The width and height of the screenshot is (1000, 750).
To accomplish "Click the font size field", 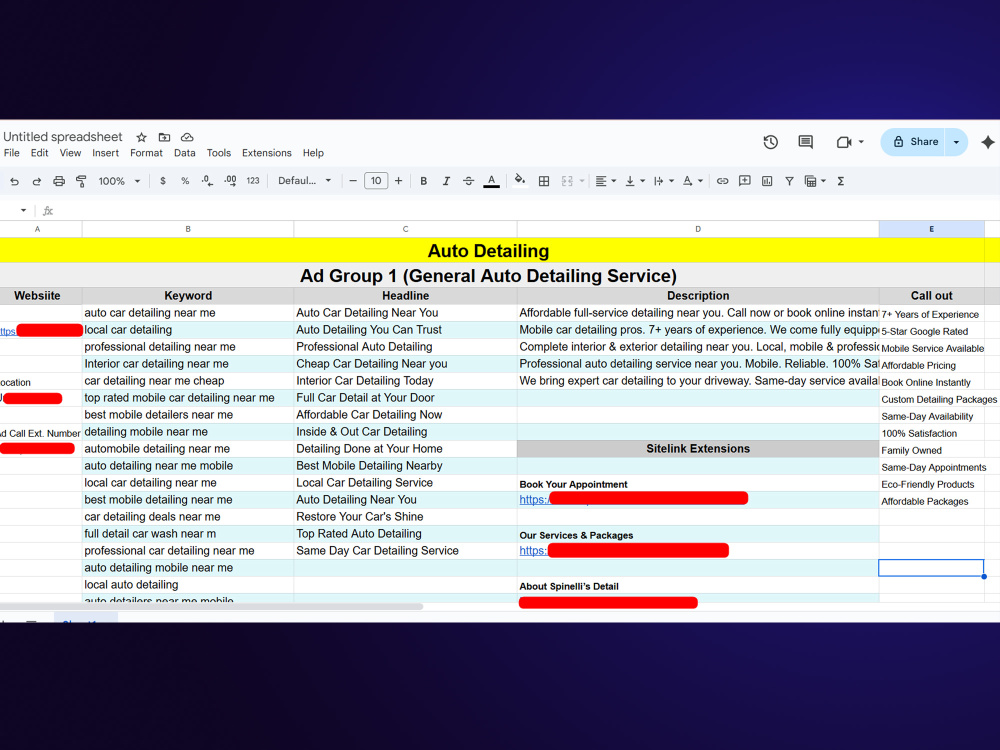I will click(x=376, y=181).
